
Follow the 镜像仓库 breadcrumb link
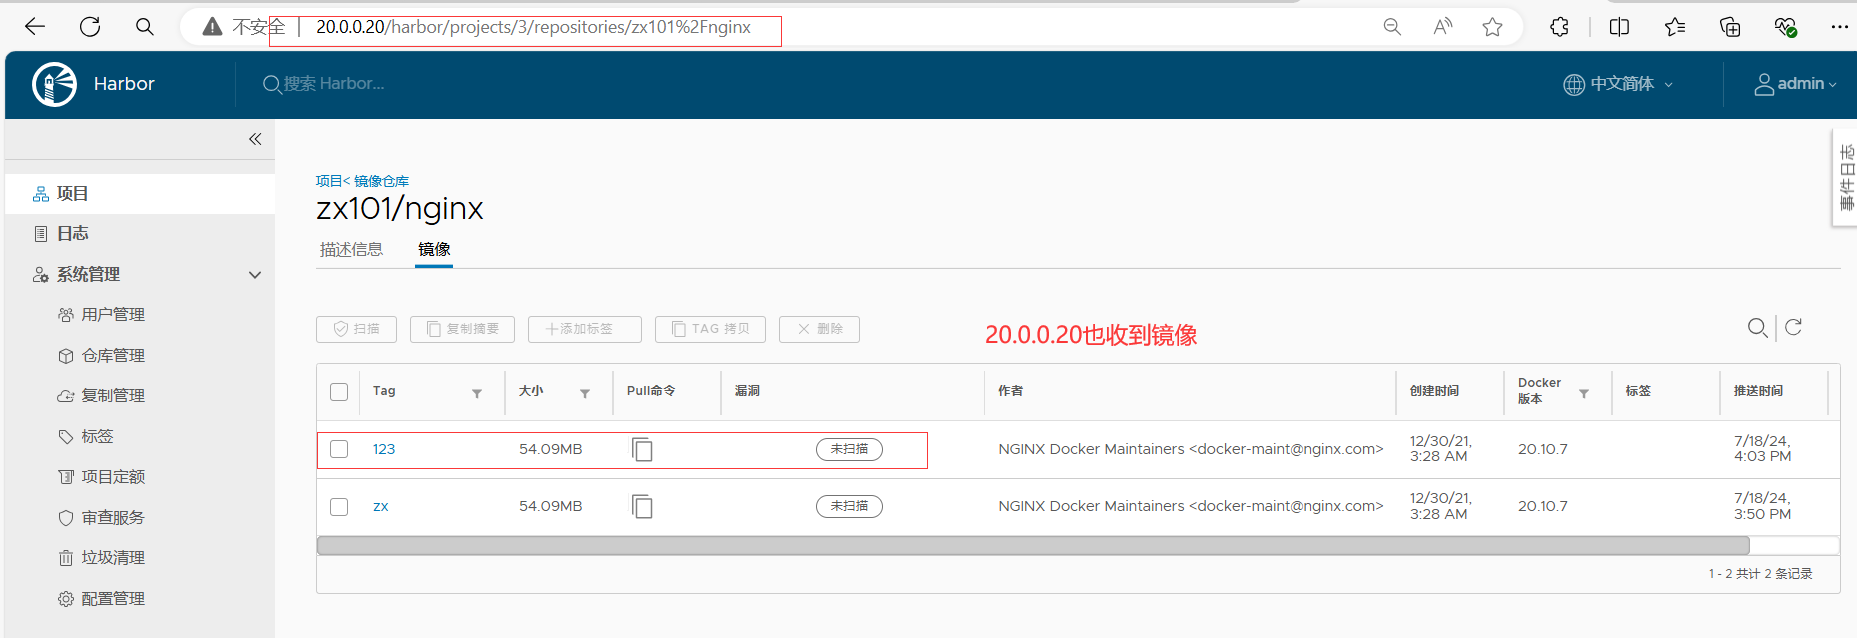[x=381, y=181]
